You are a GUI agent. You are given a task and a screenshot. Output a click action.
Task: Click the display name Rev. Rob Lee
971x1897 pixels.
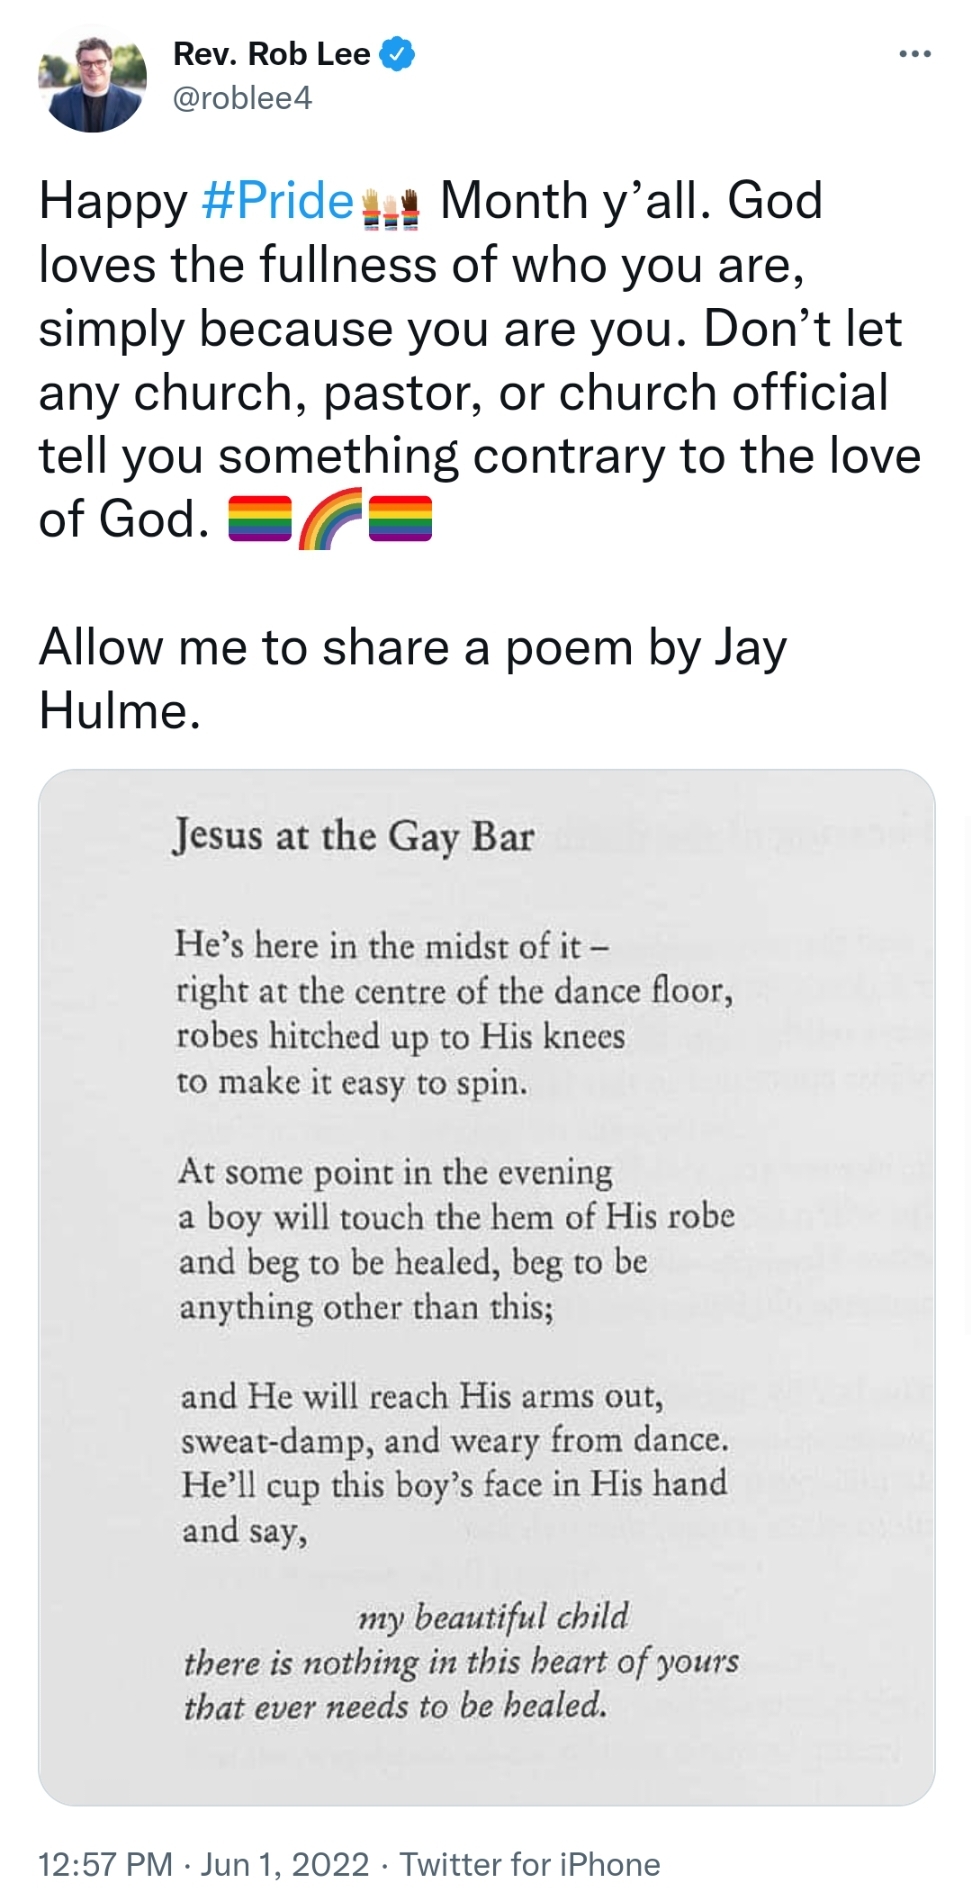coord(271,54)
